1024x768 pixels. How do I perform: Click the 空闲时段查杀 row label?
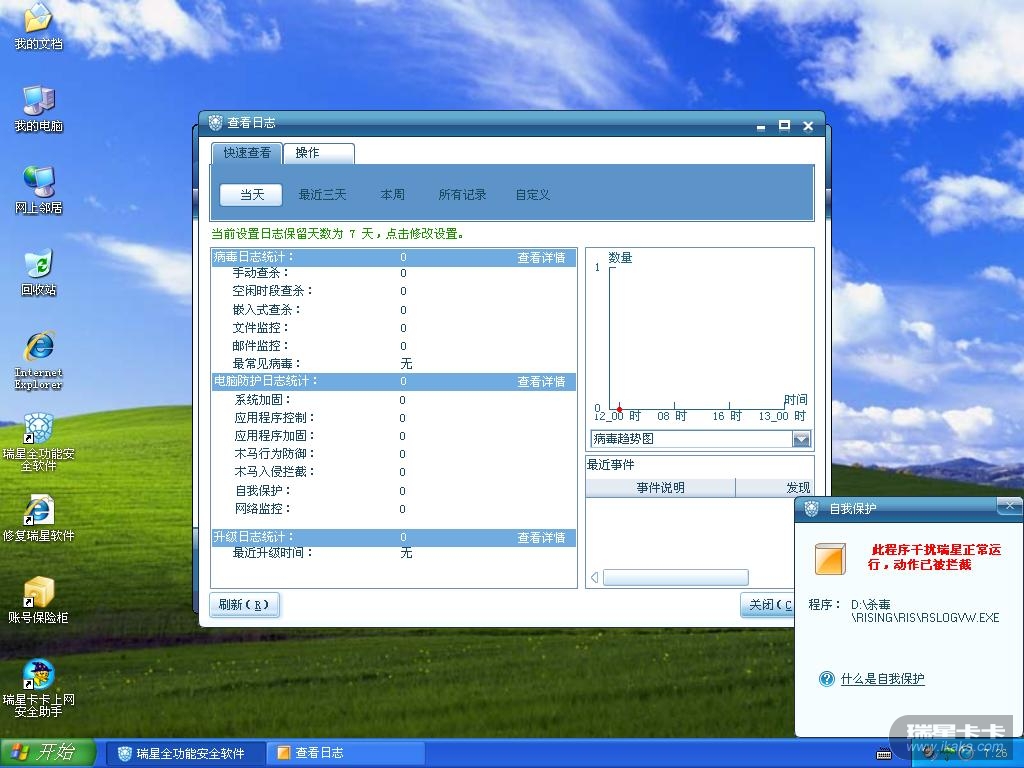272,291
